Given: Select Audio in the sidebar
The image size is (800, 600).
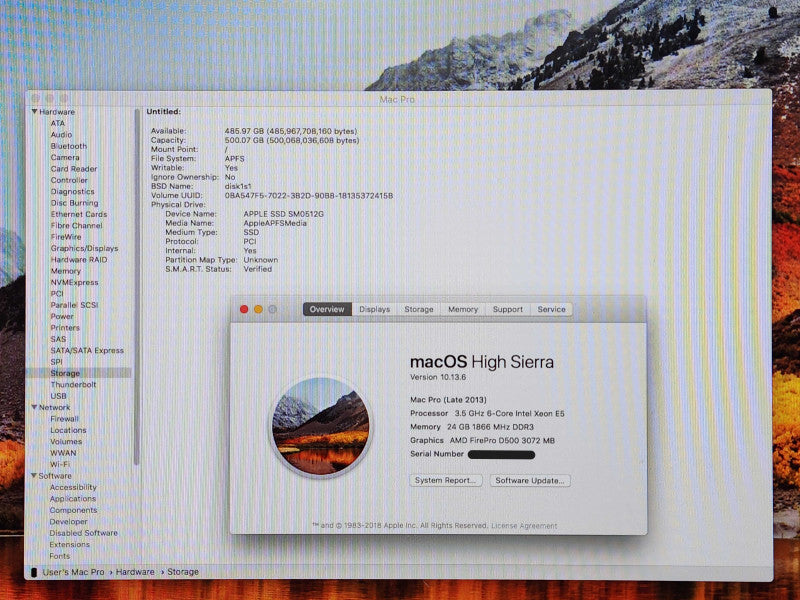Looking at the screenshot, I should (x=61, y=135).
